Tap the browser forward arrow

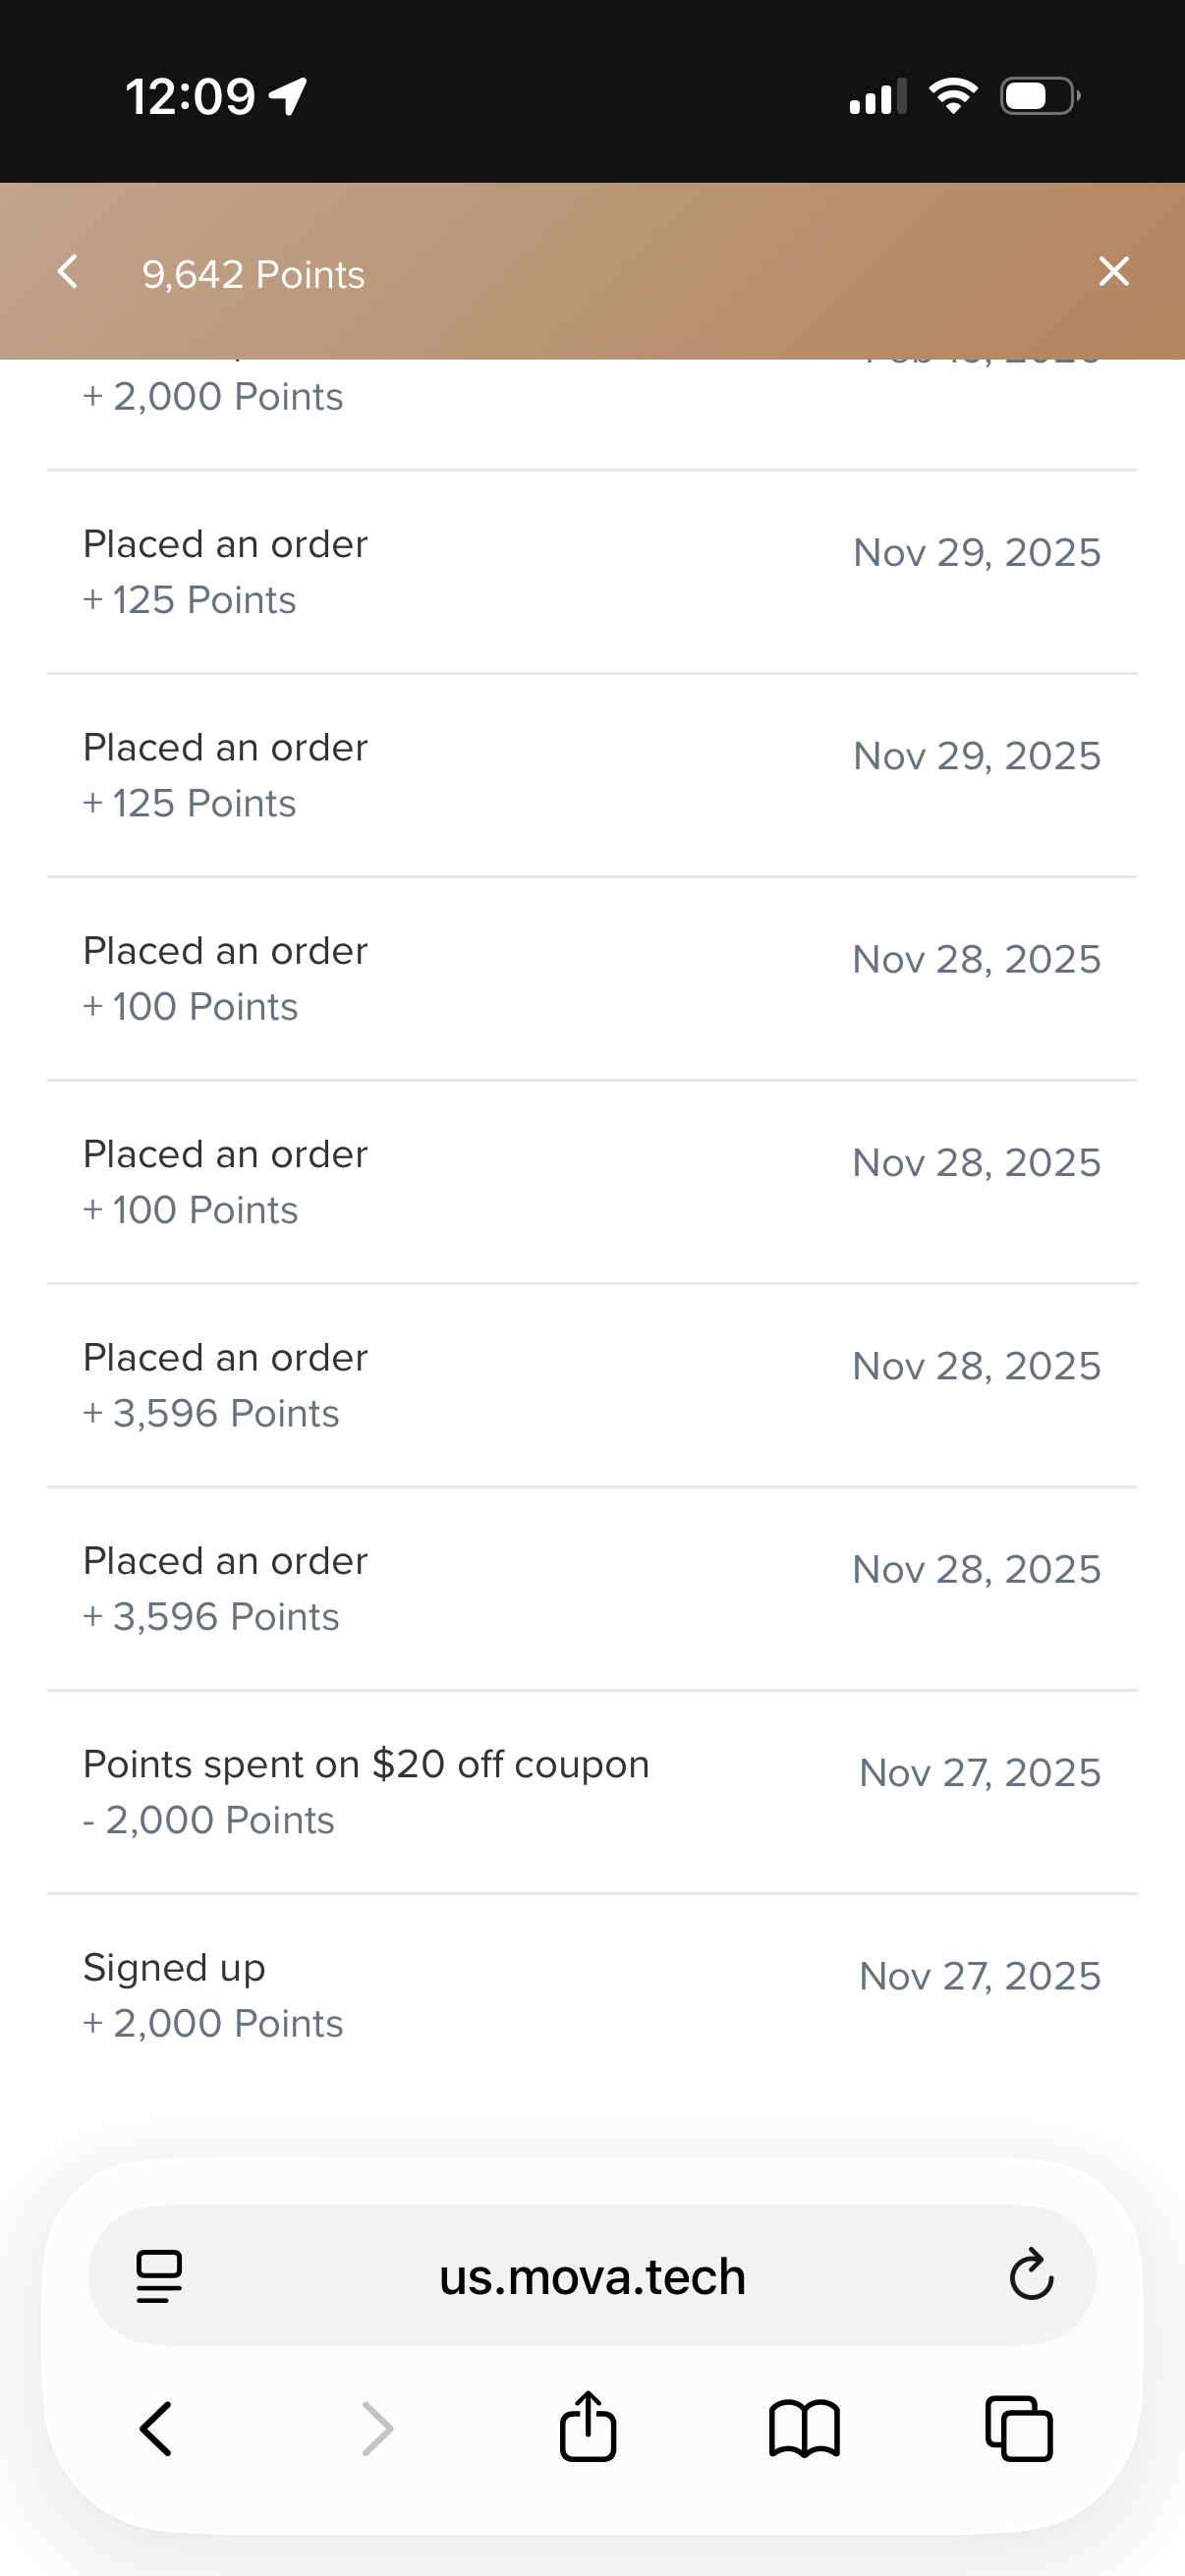pos(377,2428)
